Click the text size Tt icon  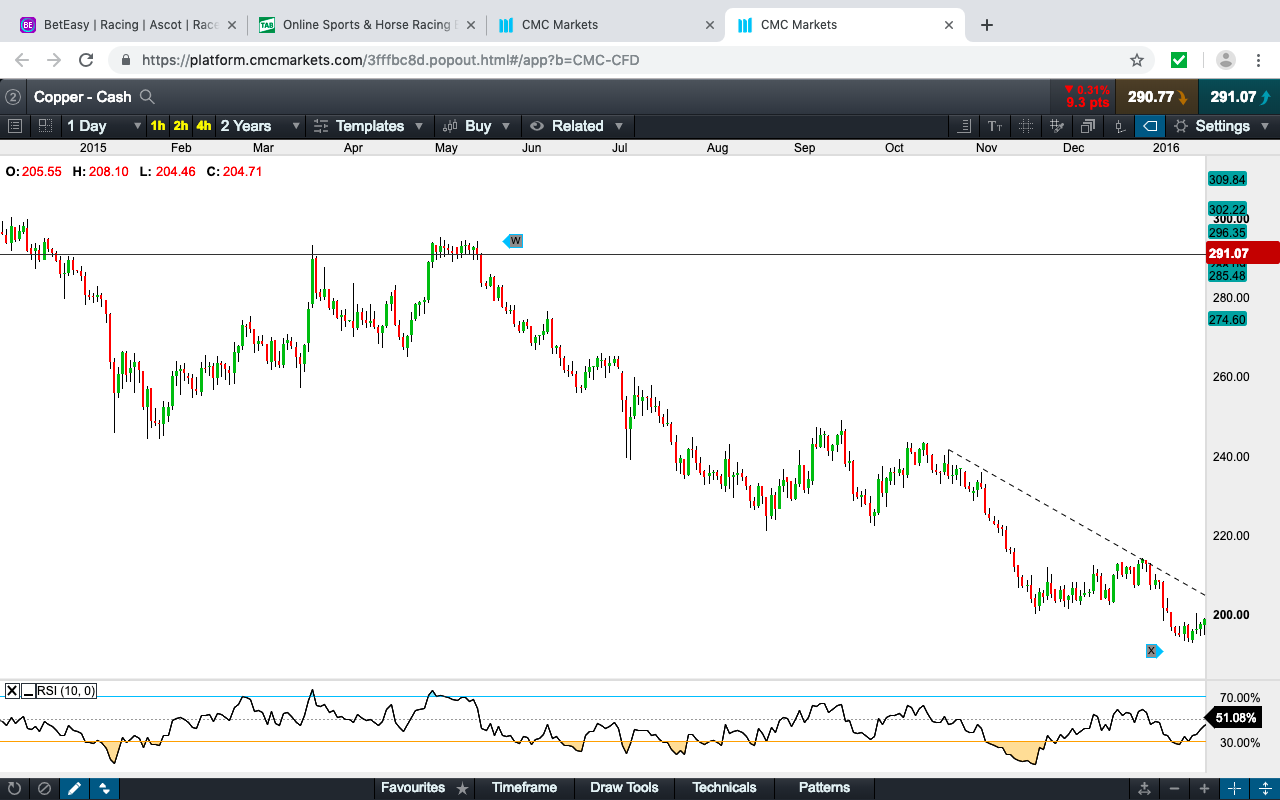click(993, 126)
